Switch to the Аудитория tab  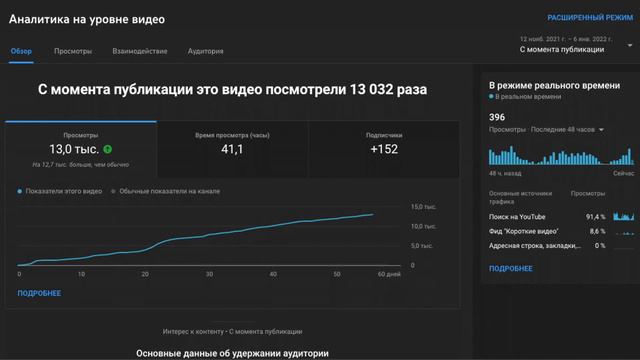coord(205,51)
